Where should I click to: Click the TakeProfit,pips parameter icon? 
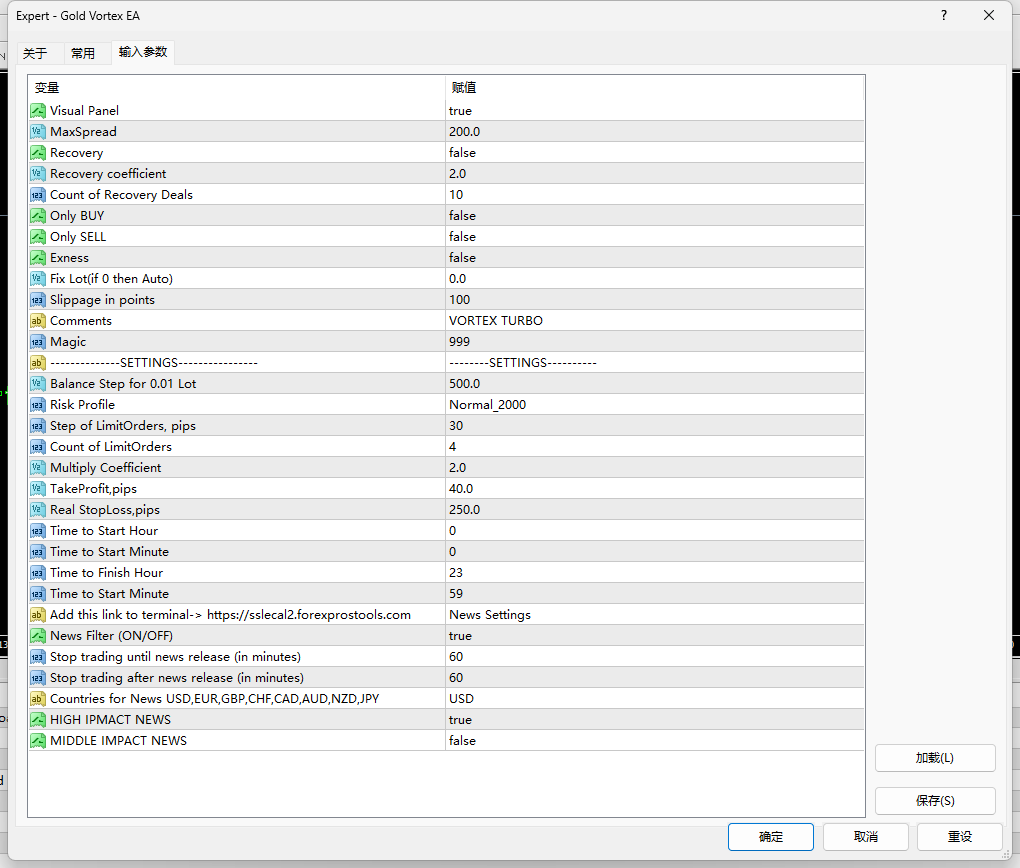click(38, 489)
